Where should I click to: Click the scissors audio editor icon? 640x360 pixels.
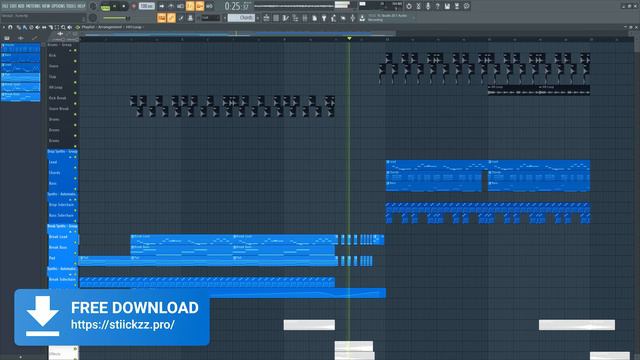coord(418,6)
